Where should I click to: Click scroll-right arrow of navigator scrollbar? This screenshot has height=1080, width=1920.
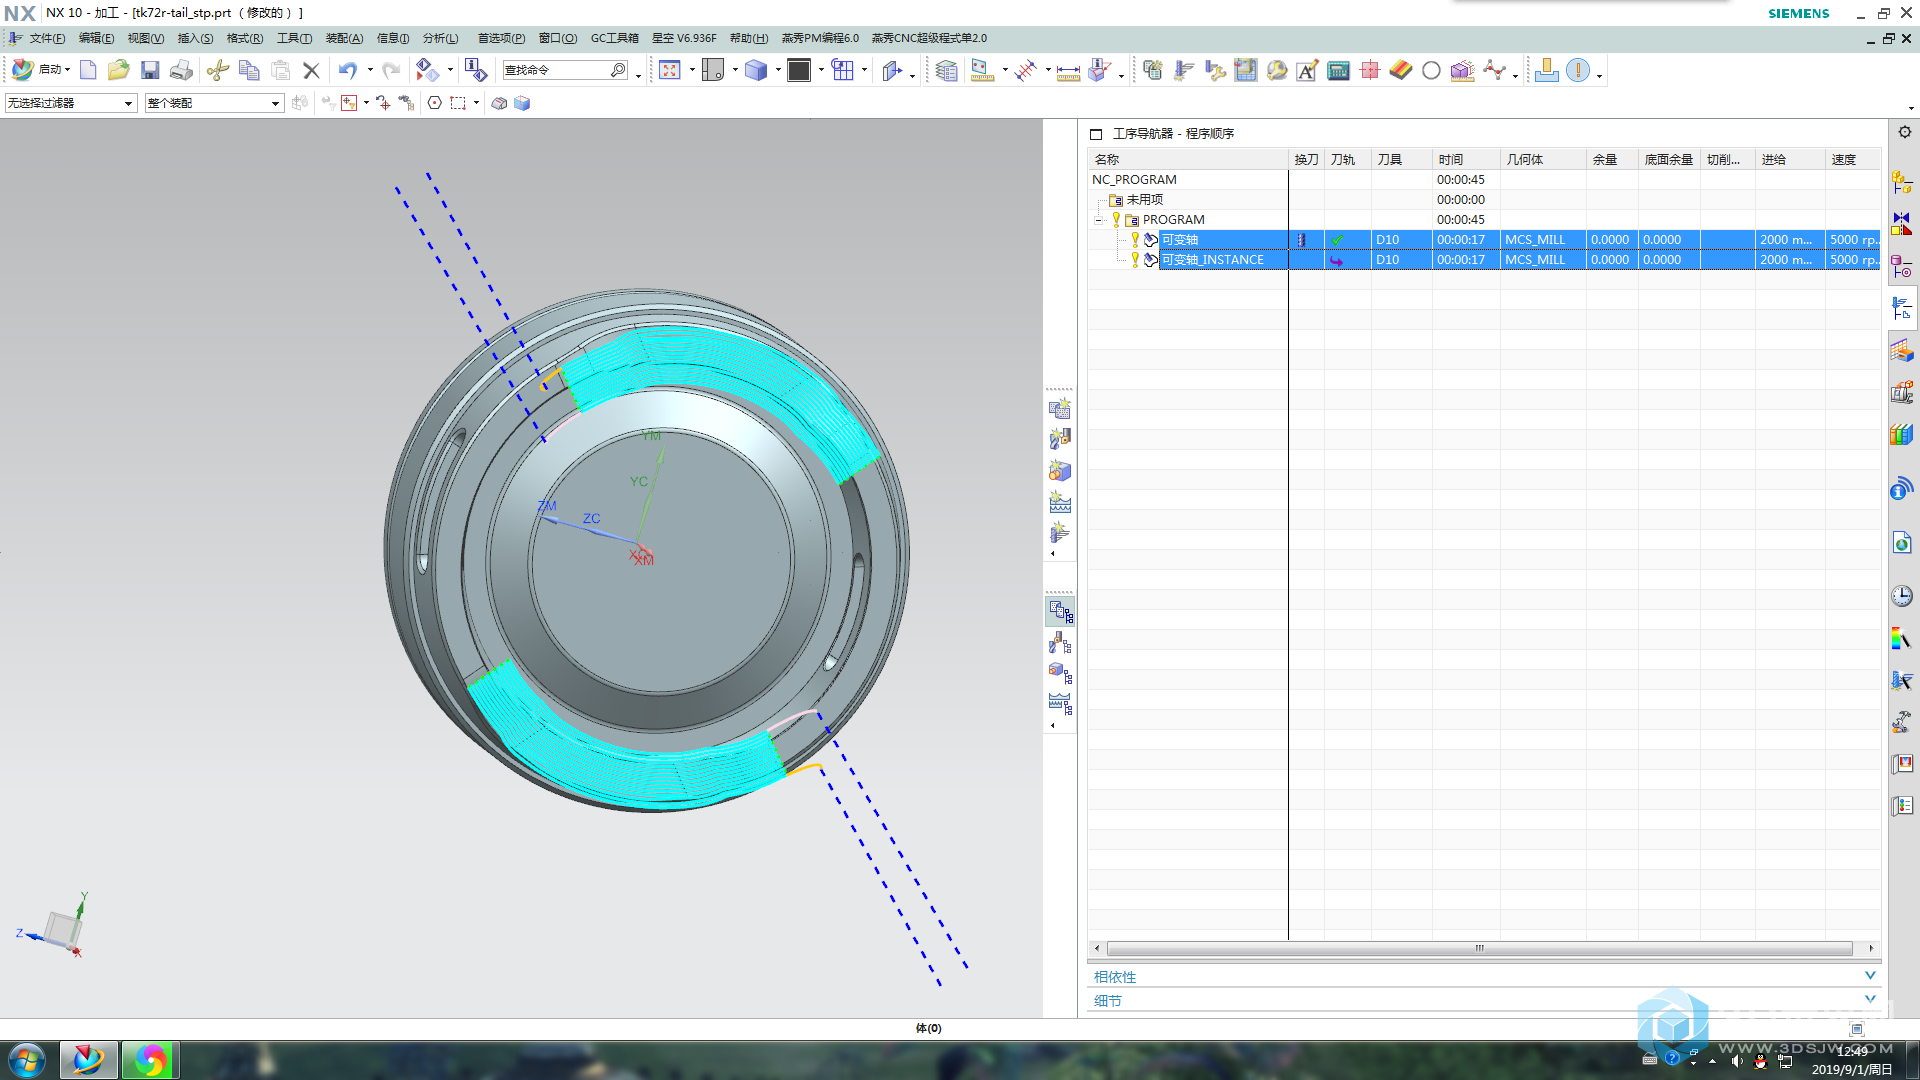[1871, 948]
